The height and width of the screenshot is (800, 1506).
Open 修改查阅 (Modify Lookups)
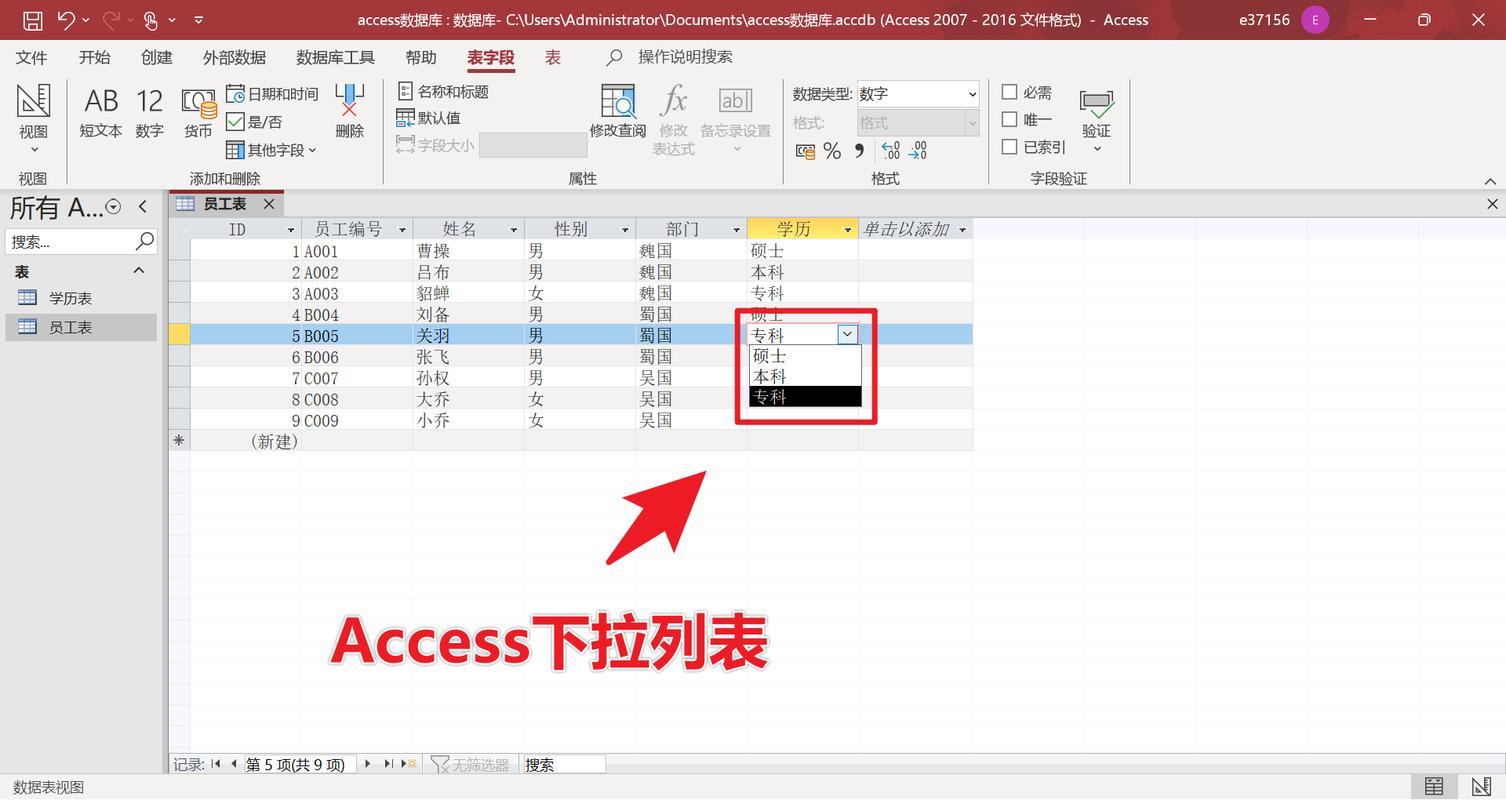[x=619, y=112]
